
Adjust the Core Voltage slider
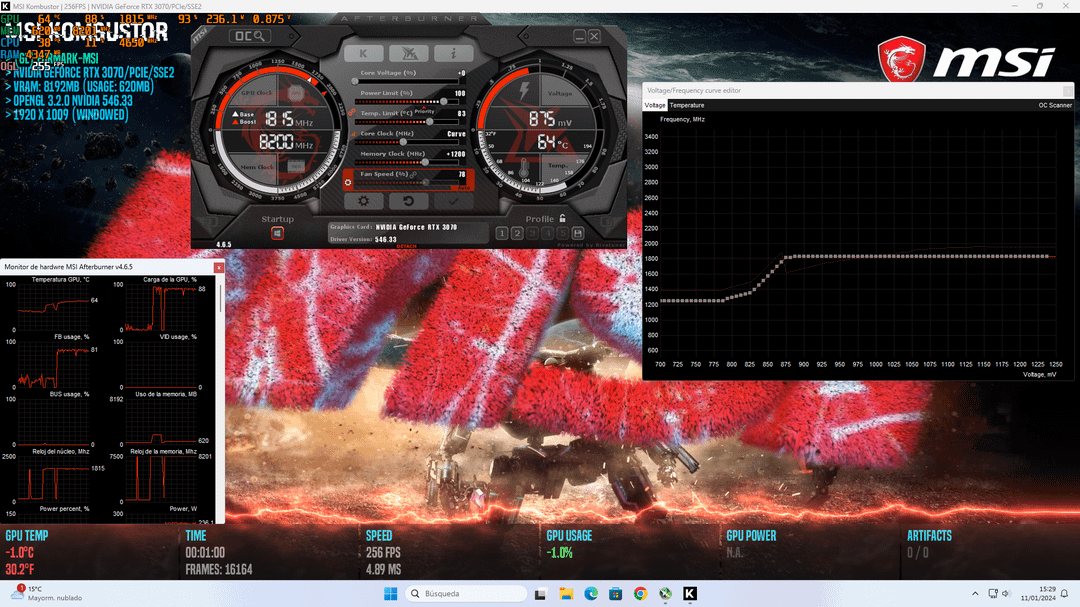point(406,81)
